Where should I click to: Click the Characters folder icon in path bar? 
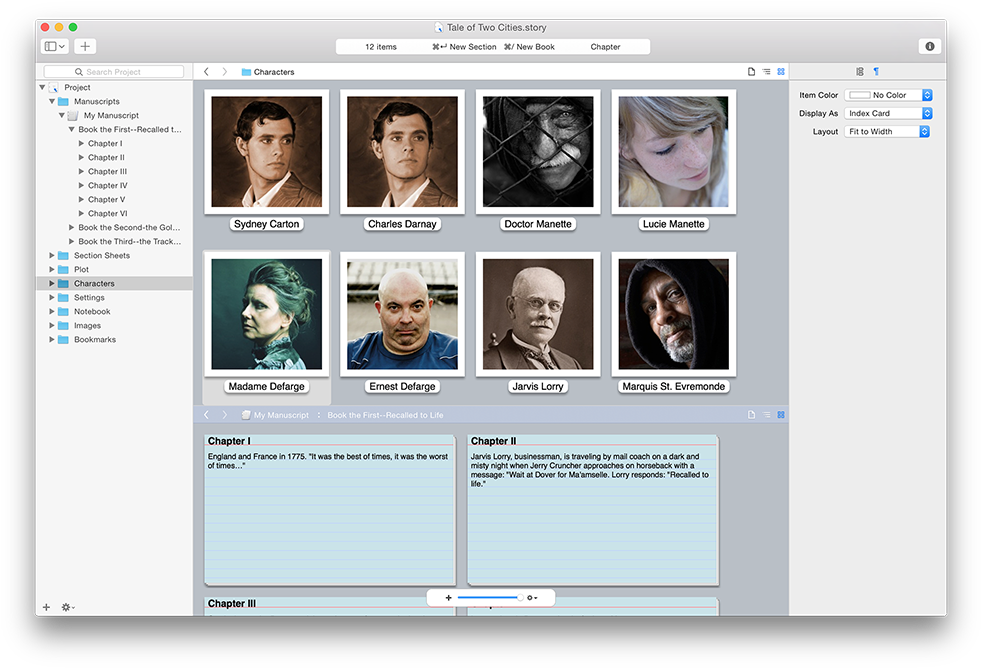pos(246,72)
